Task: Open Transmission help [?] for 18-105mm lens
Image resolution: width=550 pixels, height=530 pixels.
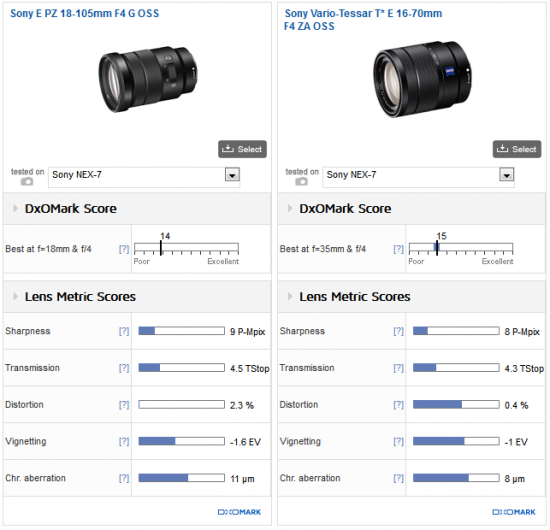Action: (124, 368)
